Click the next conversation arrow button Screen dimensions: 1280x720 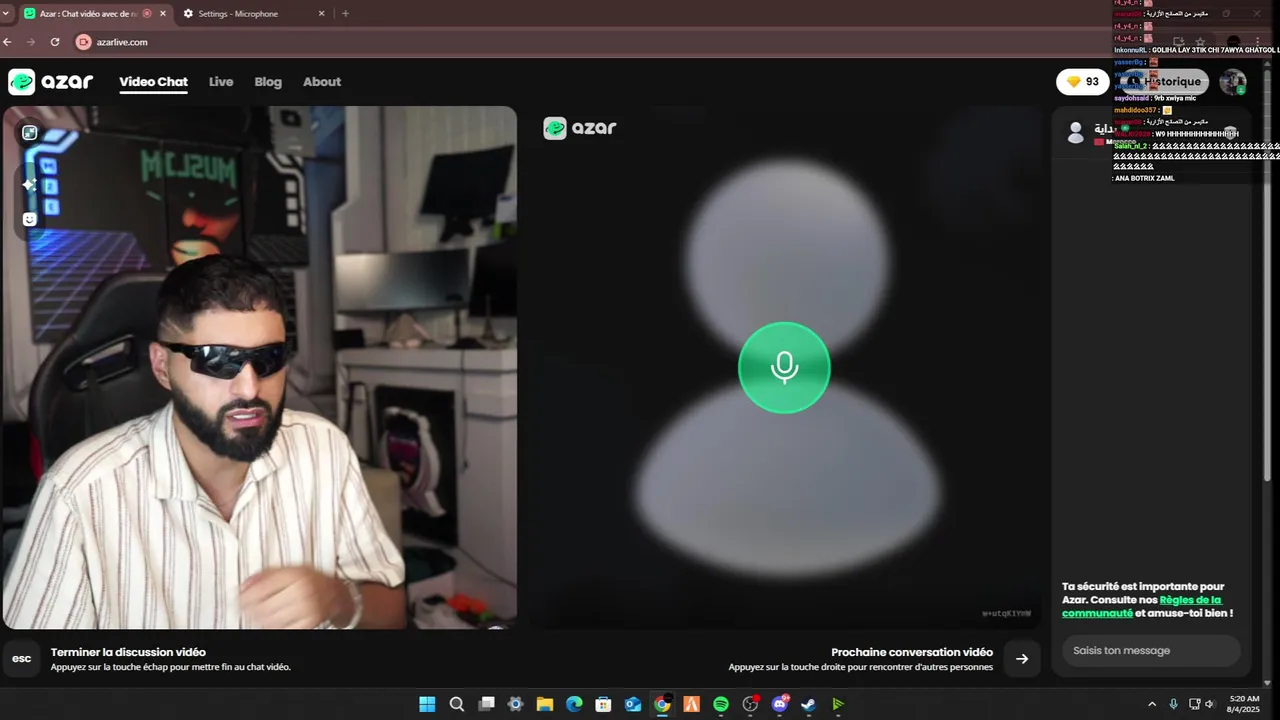pos(1021,658)
